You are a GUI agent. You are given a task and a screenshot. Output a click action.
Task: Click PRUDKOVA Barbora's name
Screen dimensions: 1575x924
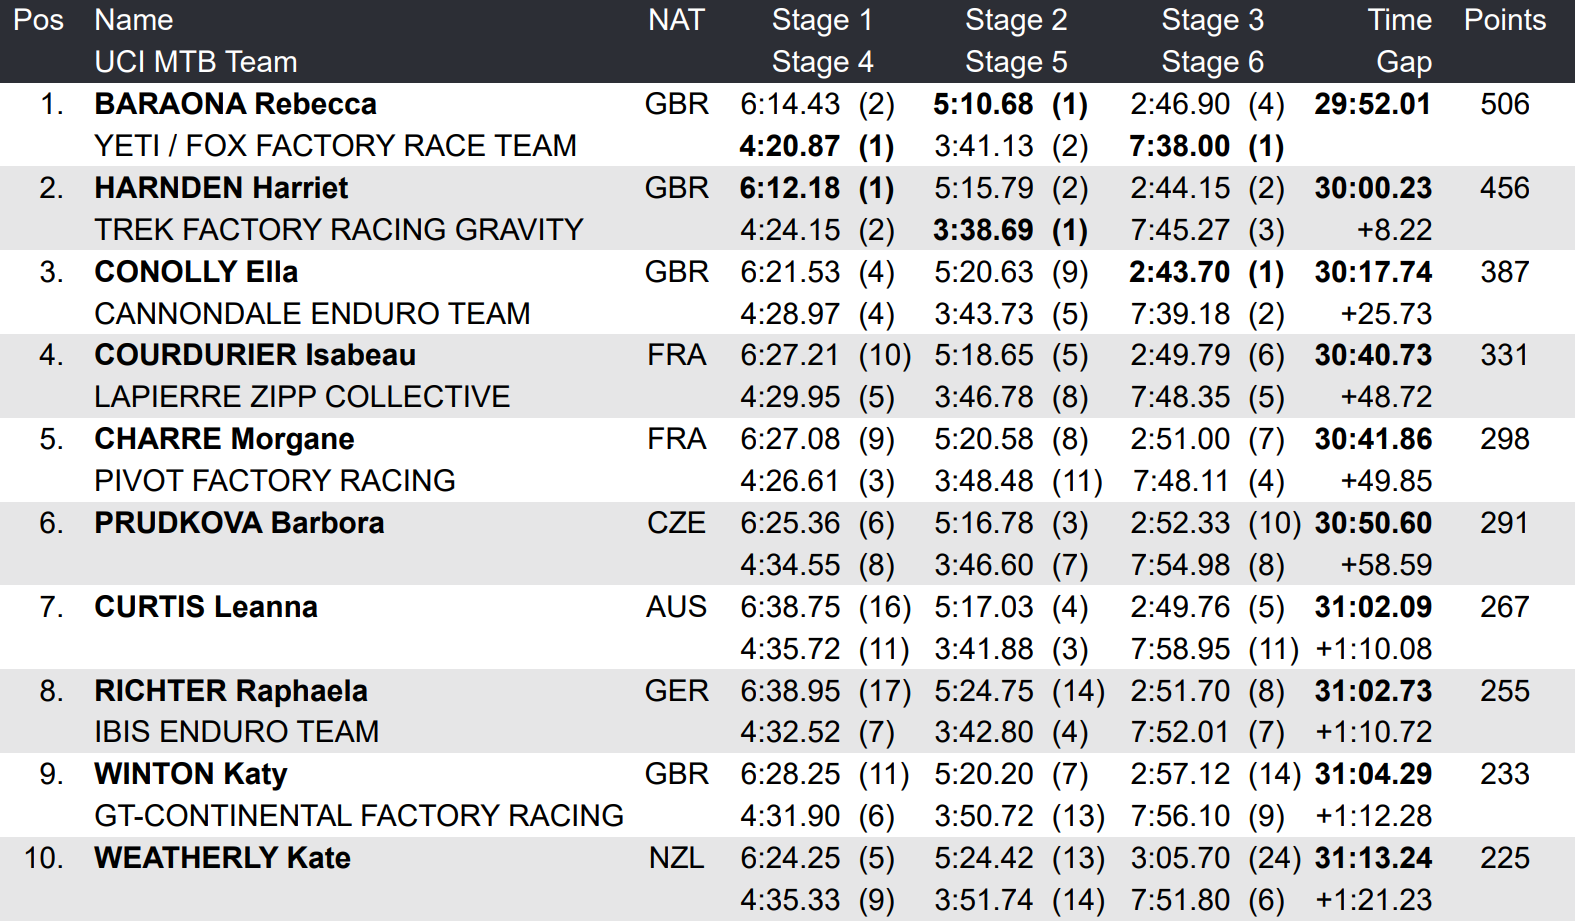239,523
